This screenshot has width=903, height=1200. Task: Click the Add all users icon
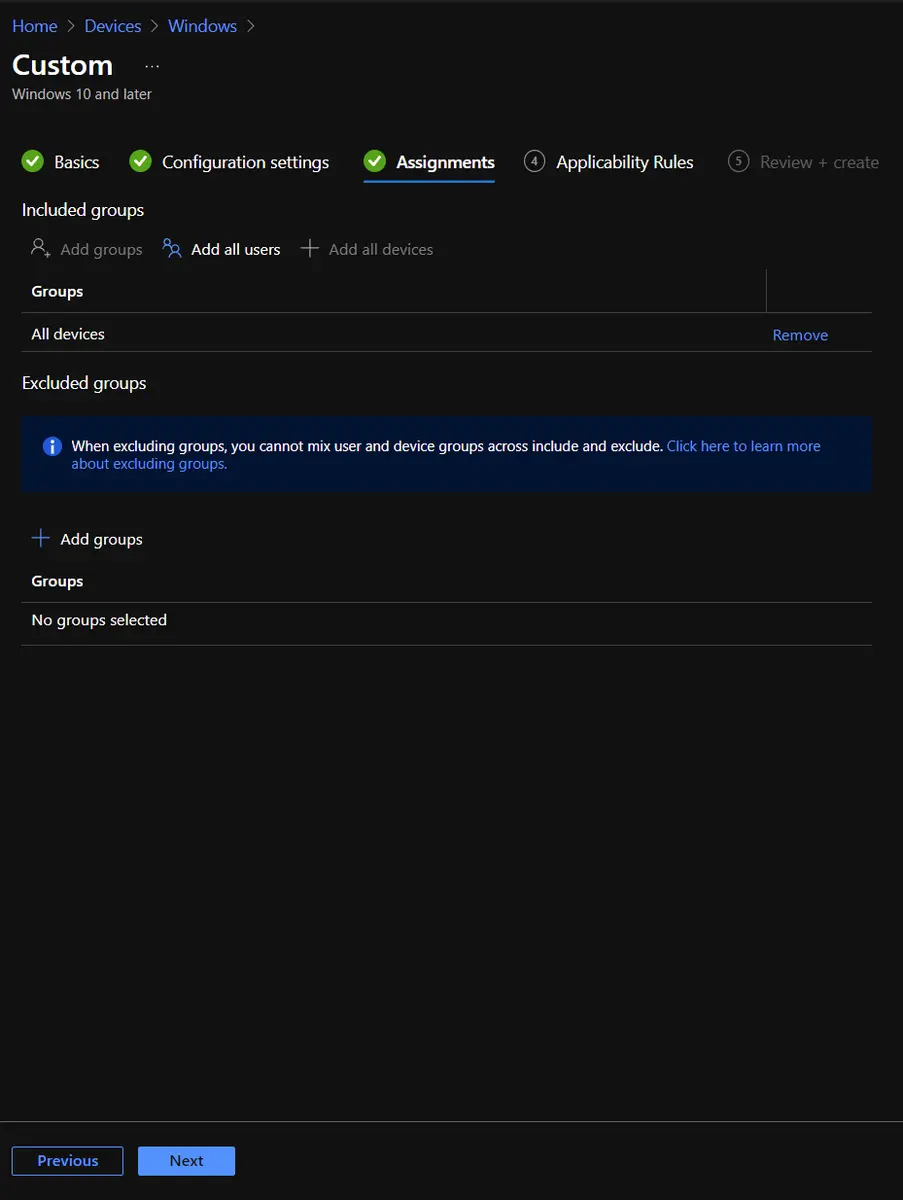[172, 249]
